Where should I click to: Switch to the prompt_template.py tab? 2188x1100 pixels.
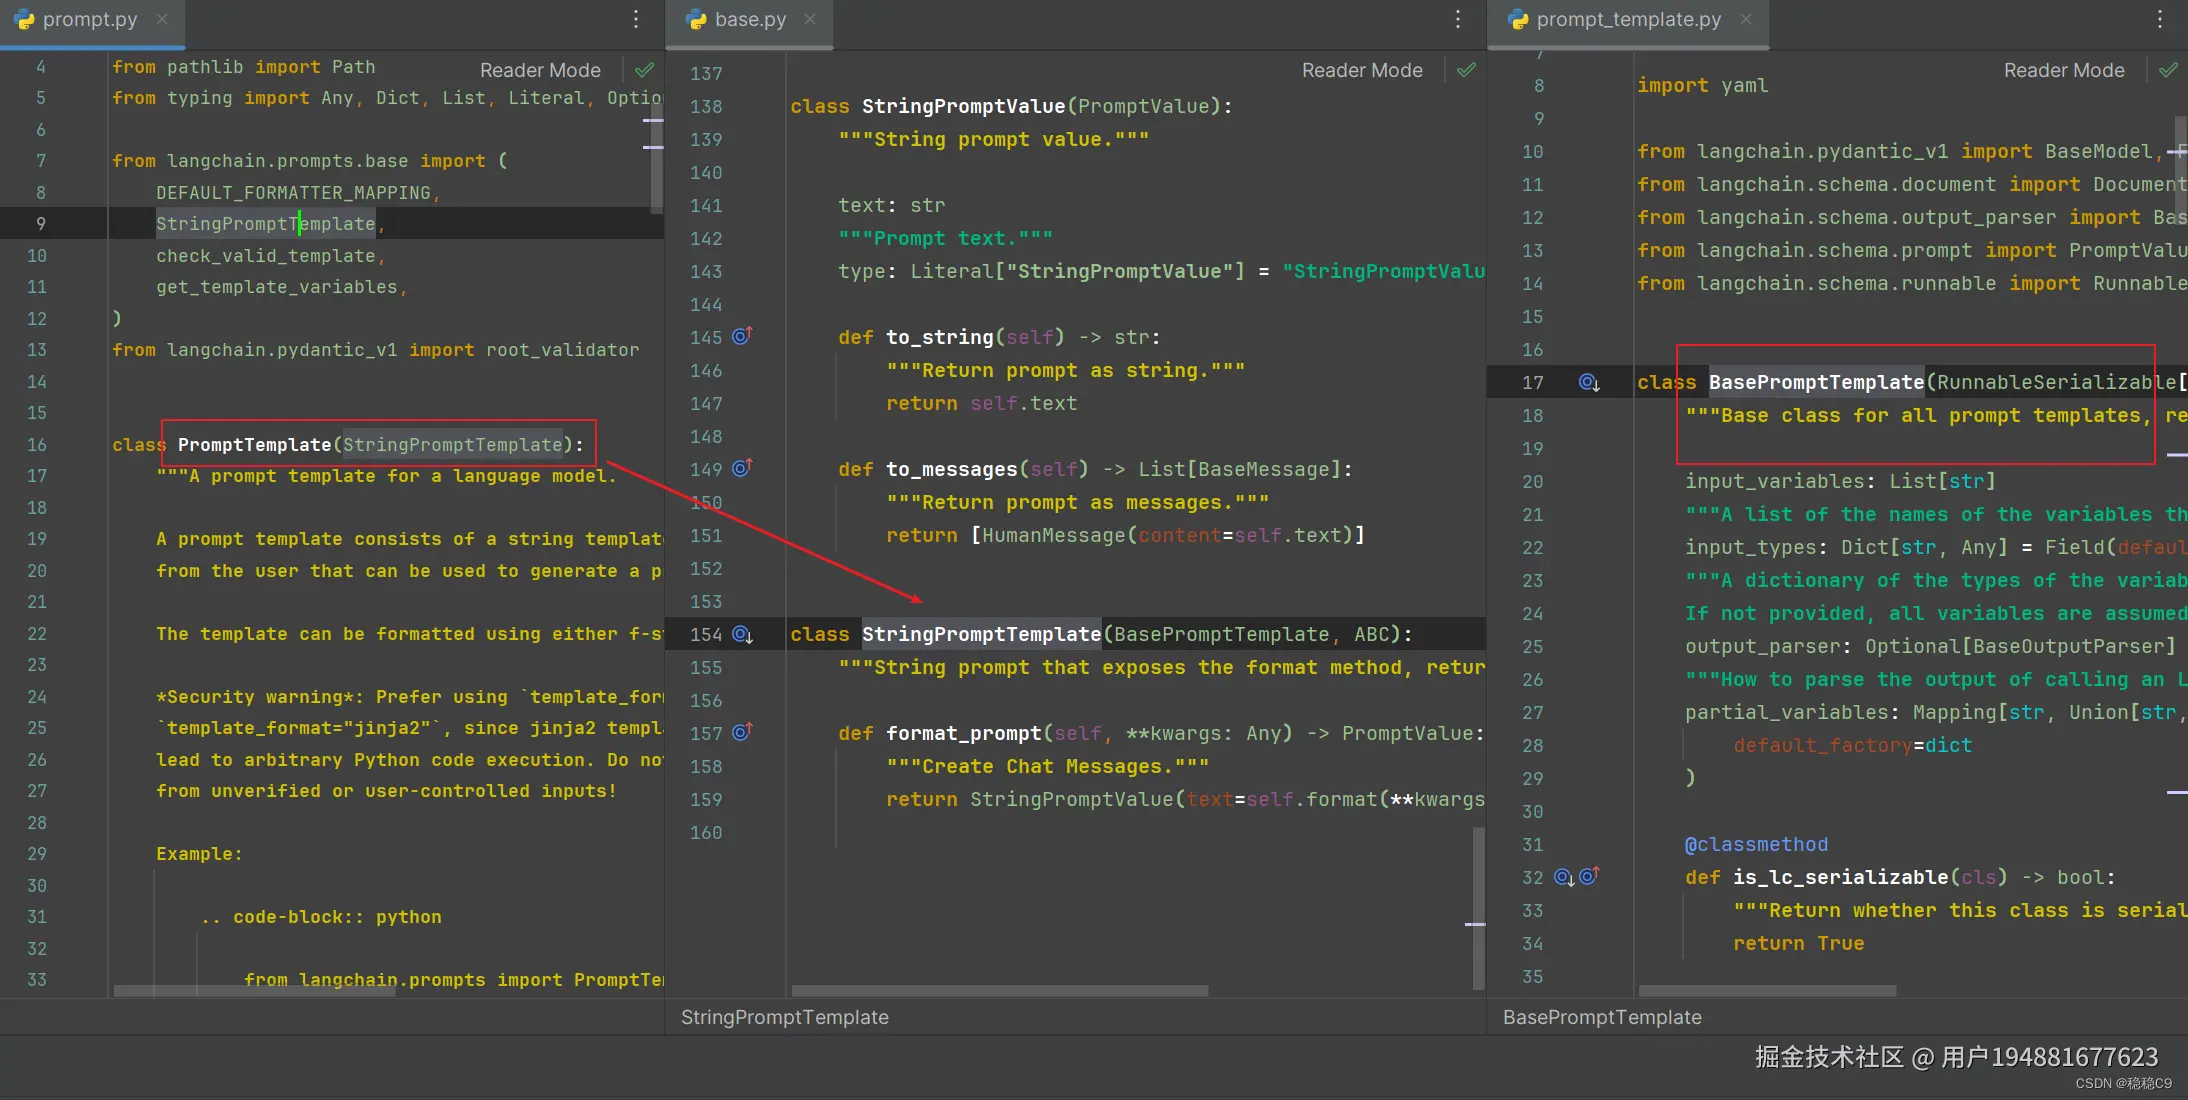[1628, 19]
